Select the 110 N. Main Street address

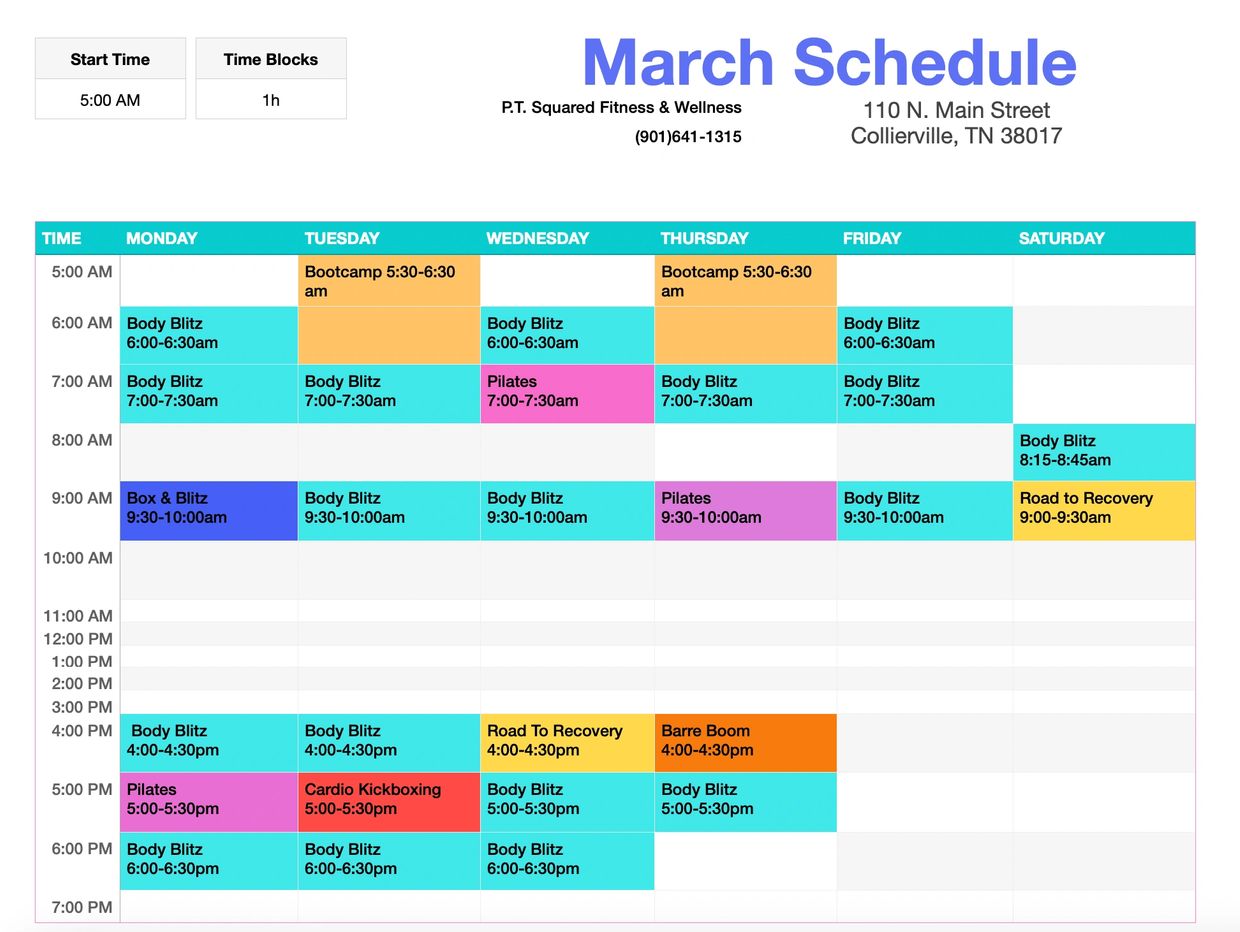(x=956, y=110)
